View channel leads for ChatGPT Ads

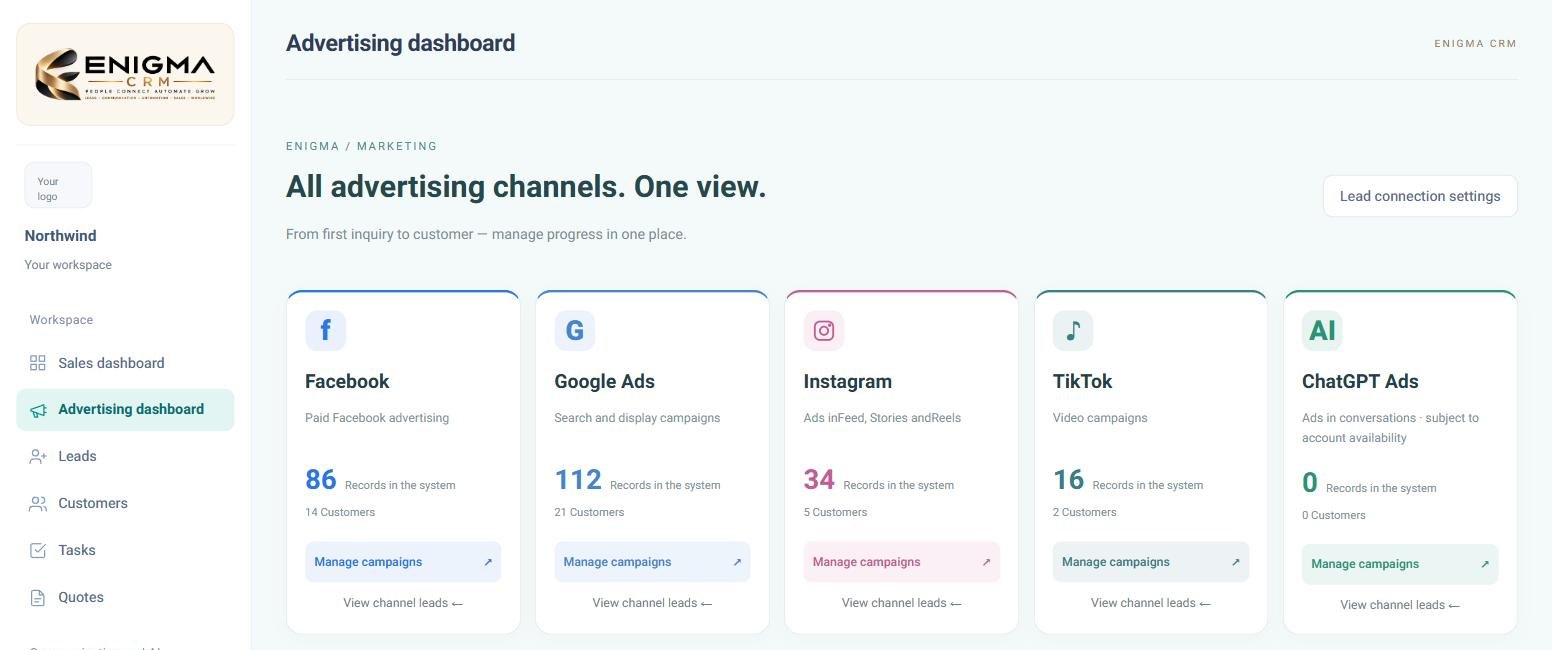tap(1400, 605)
